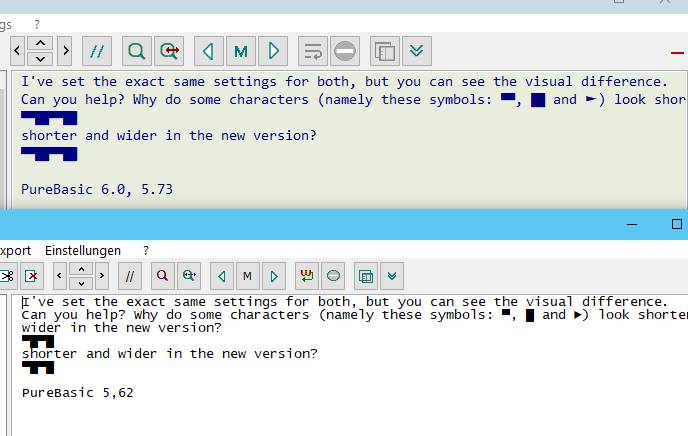Image resolution: width=688 pixels, height=436 pixels.
Task: Minimize the bottom window
Action: (632, 225)
